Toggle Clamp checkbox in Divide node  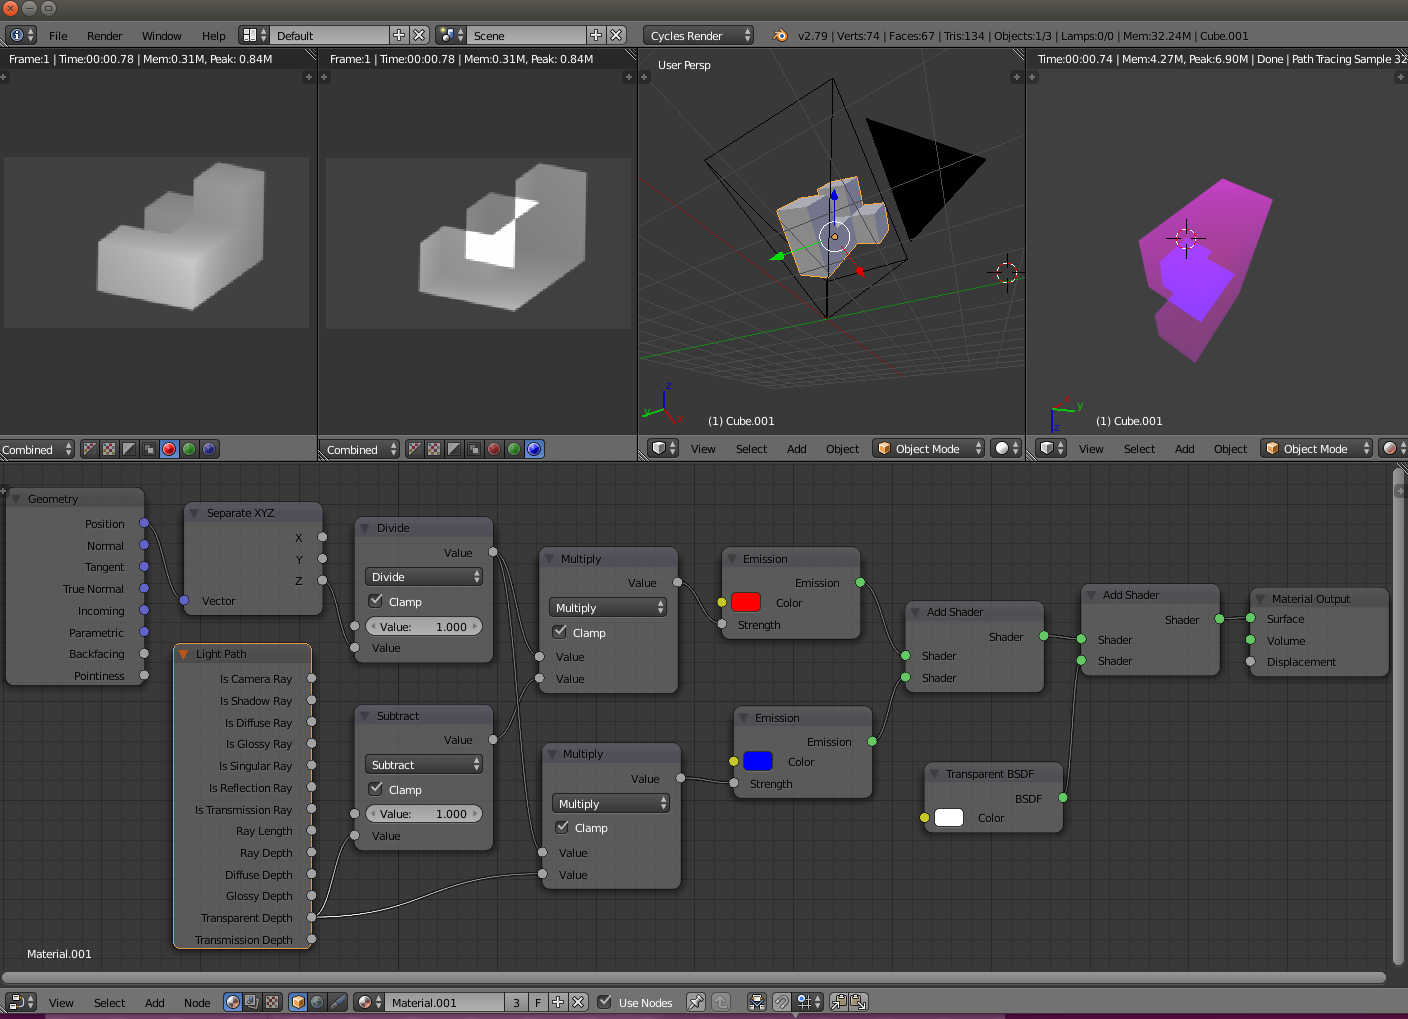pyautogui.click(x=376, y=601)
